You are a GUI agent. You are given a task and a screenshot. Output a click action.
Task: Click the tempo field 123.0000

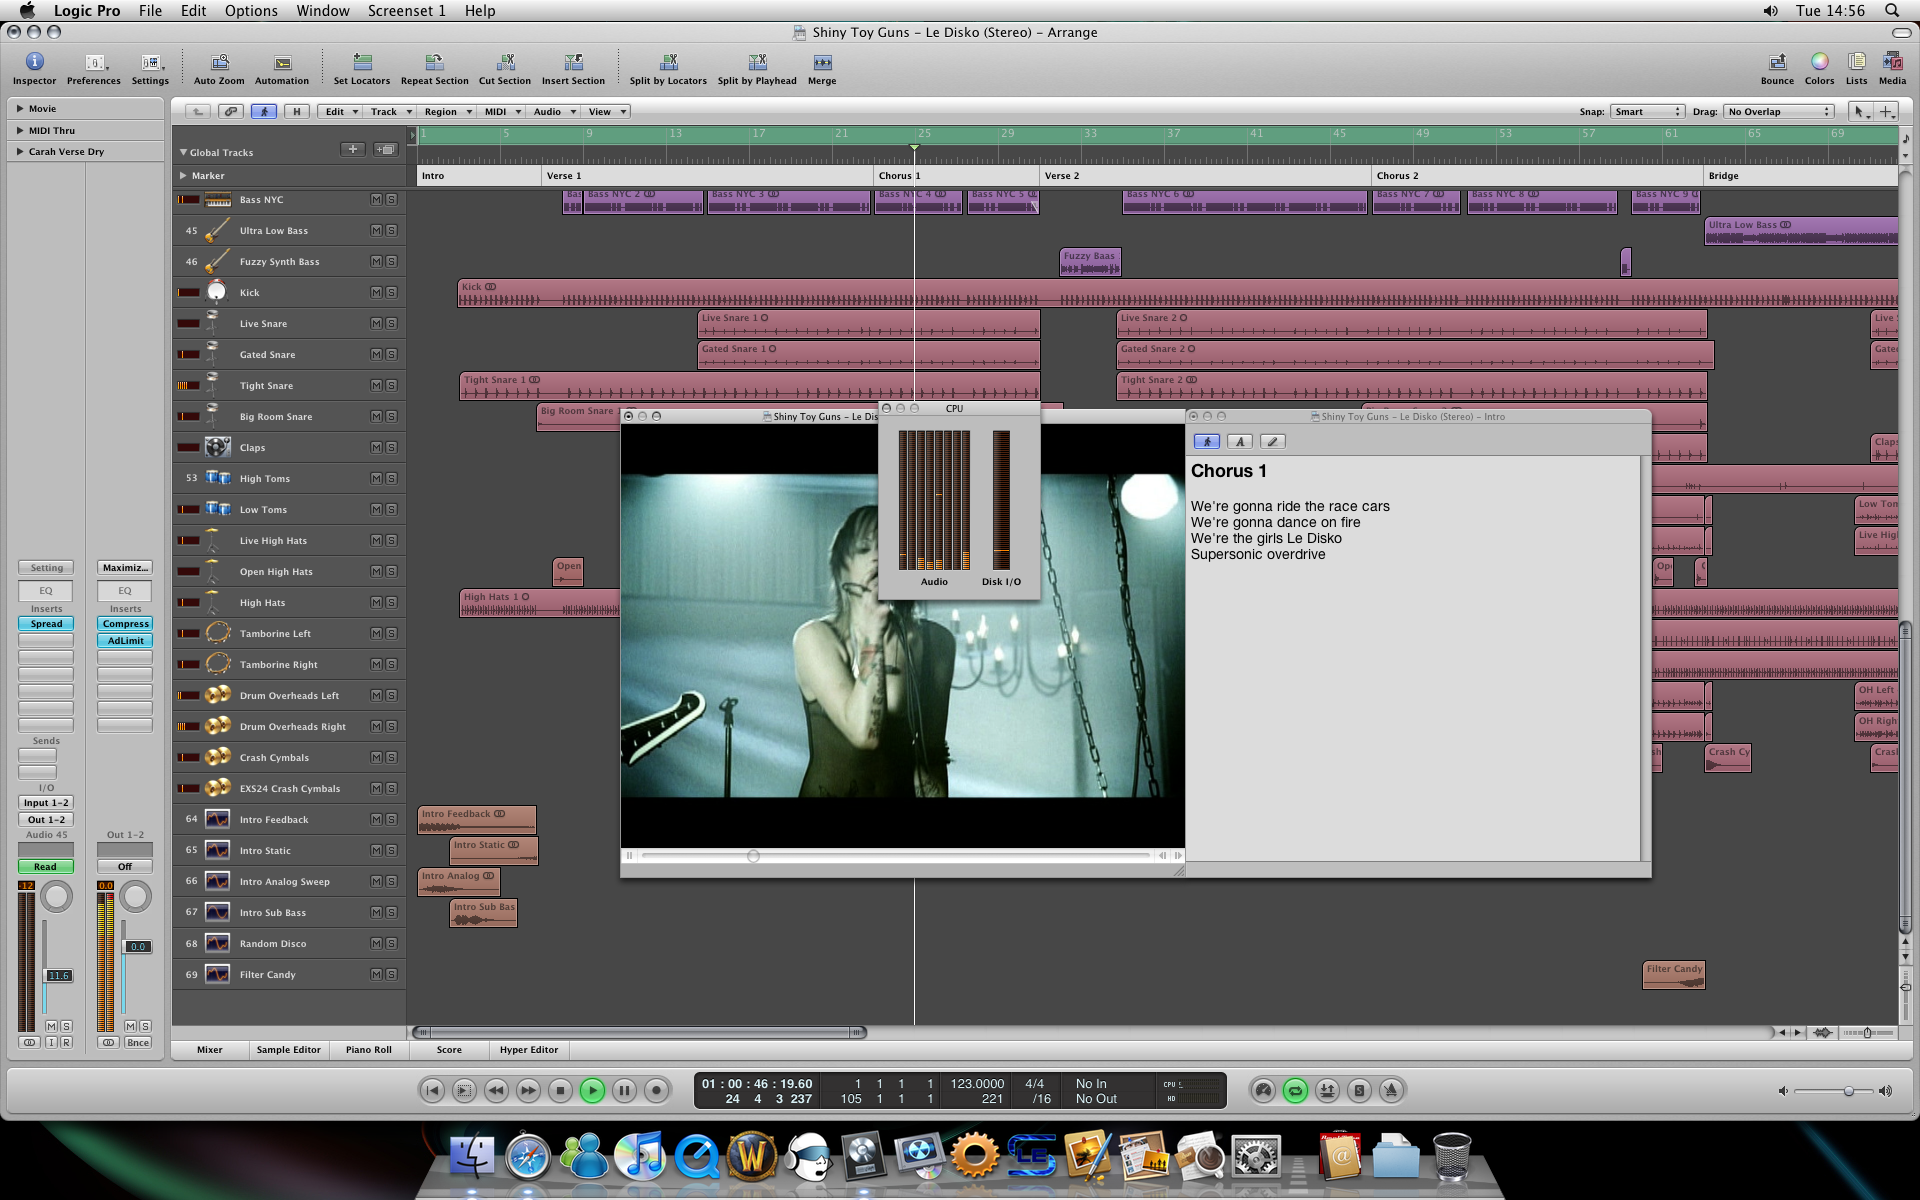tap(976, 1084)
